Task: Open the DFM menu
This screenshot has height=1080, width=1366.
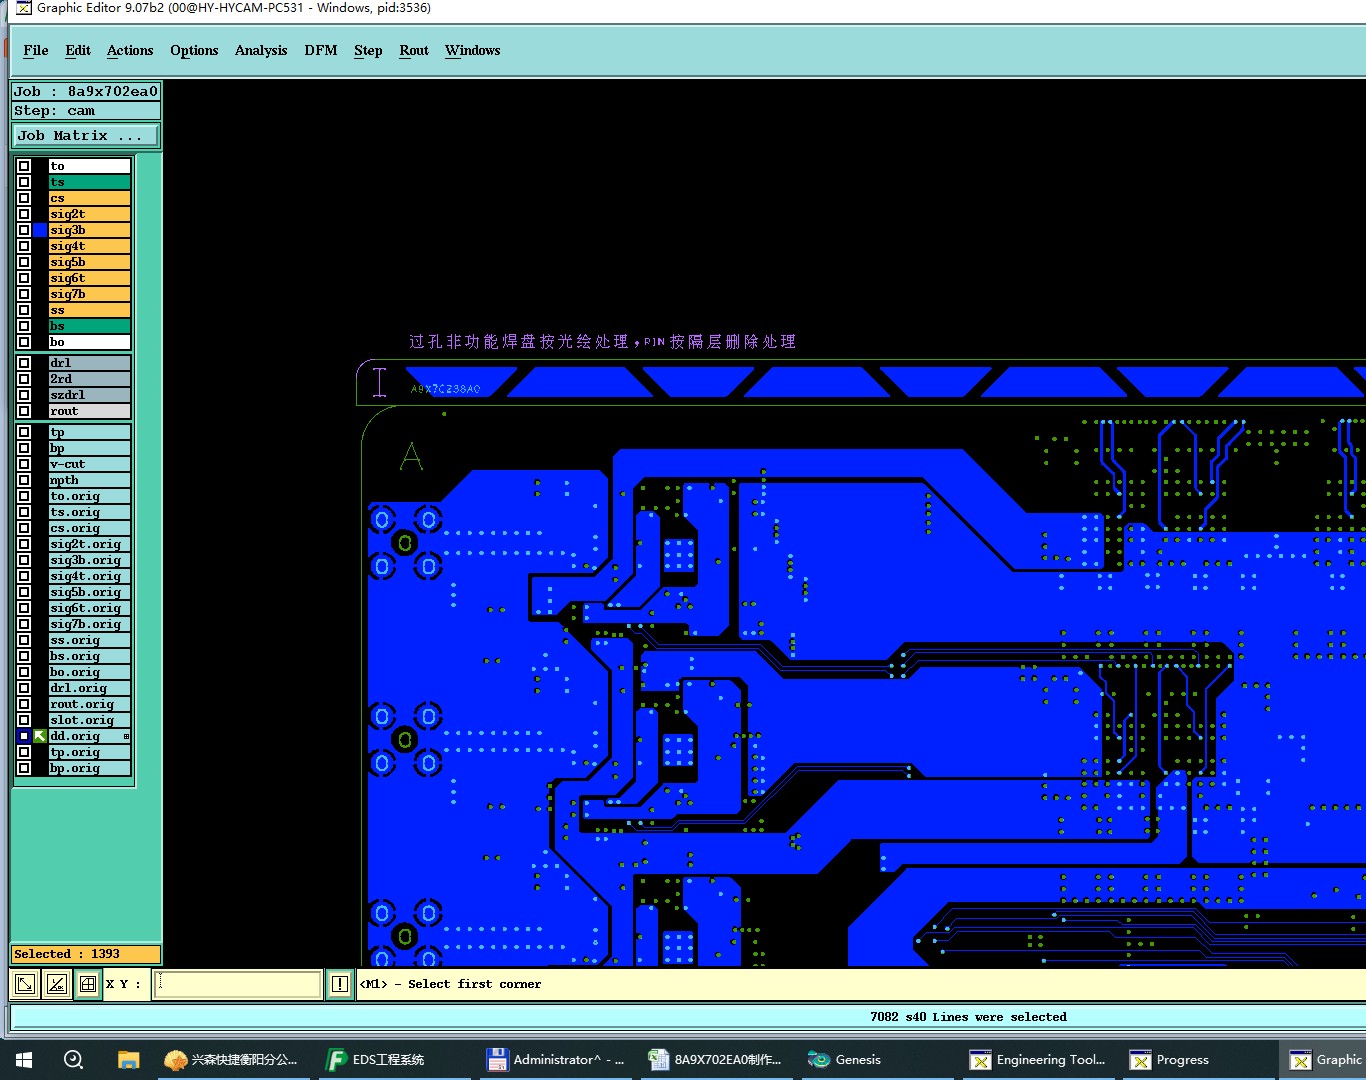Action: coord(321,50)
